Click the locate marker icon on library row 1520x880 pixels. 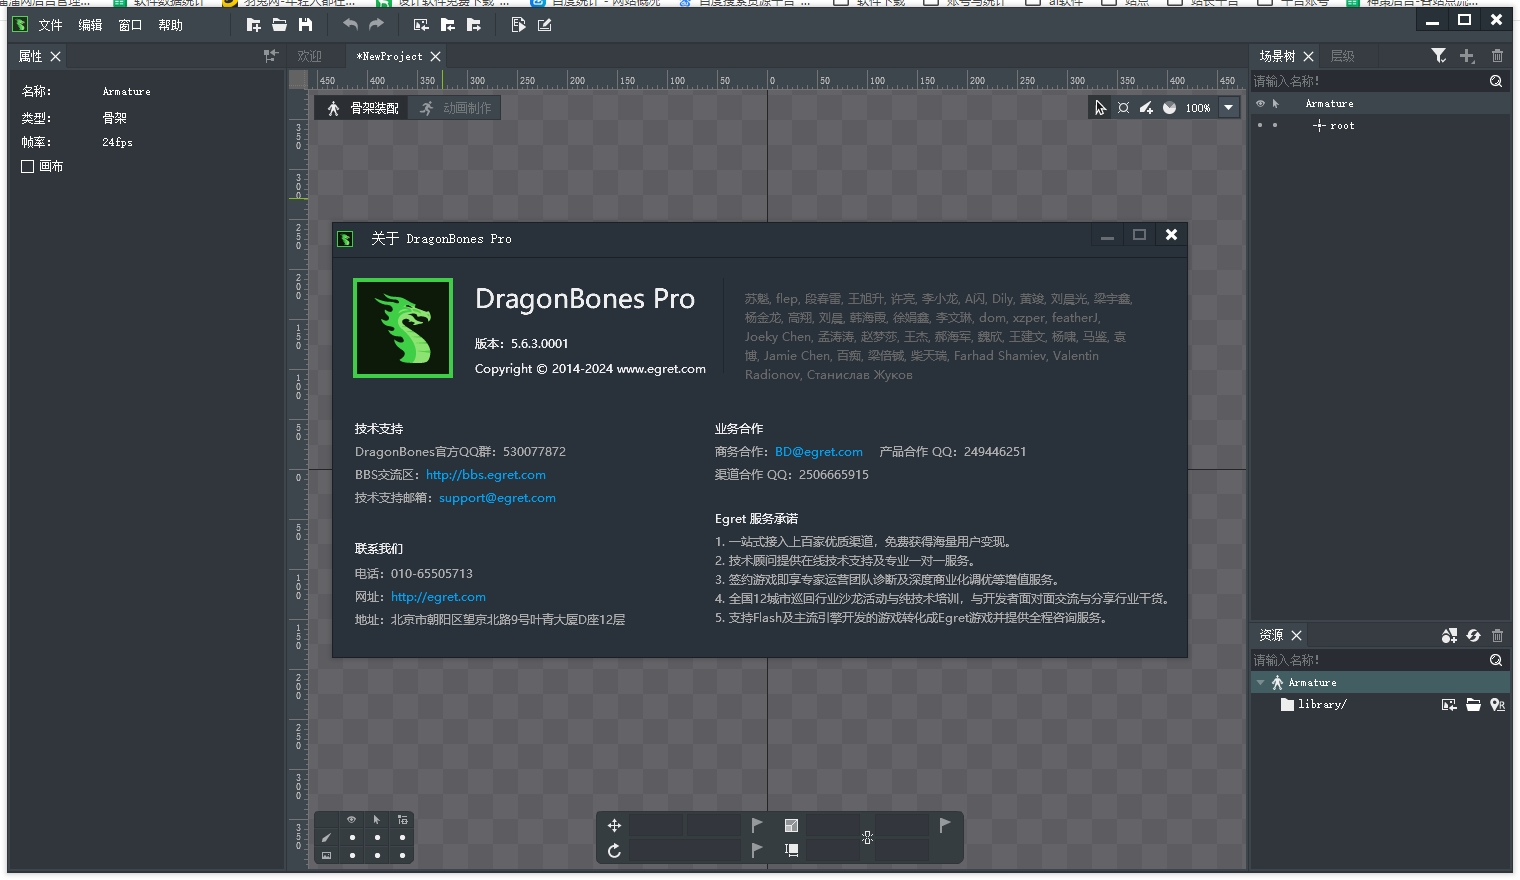click(1497, 705)
